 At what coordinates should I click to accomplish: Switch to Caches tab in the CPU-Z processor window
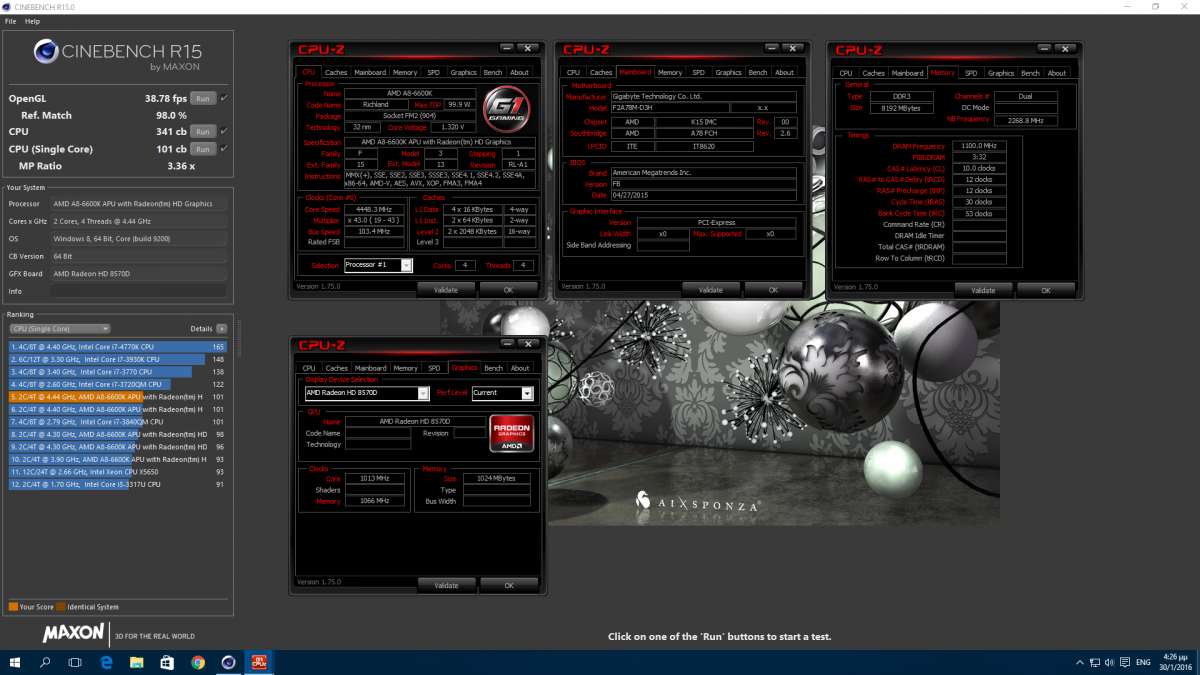[x=336, y=72]
